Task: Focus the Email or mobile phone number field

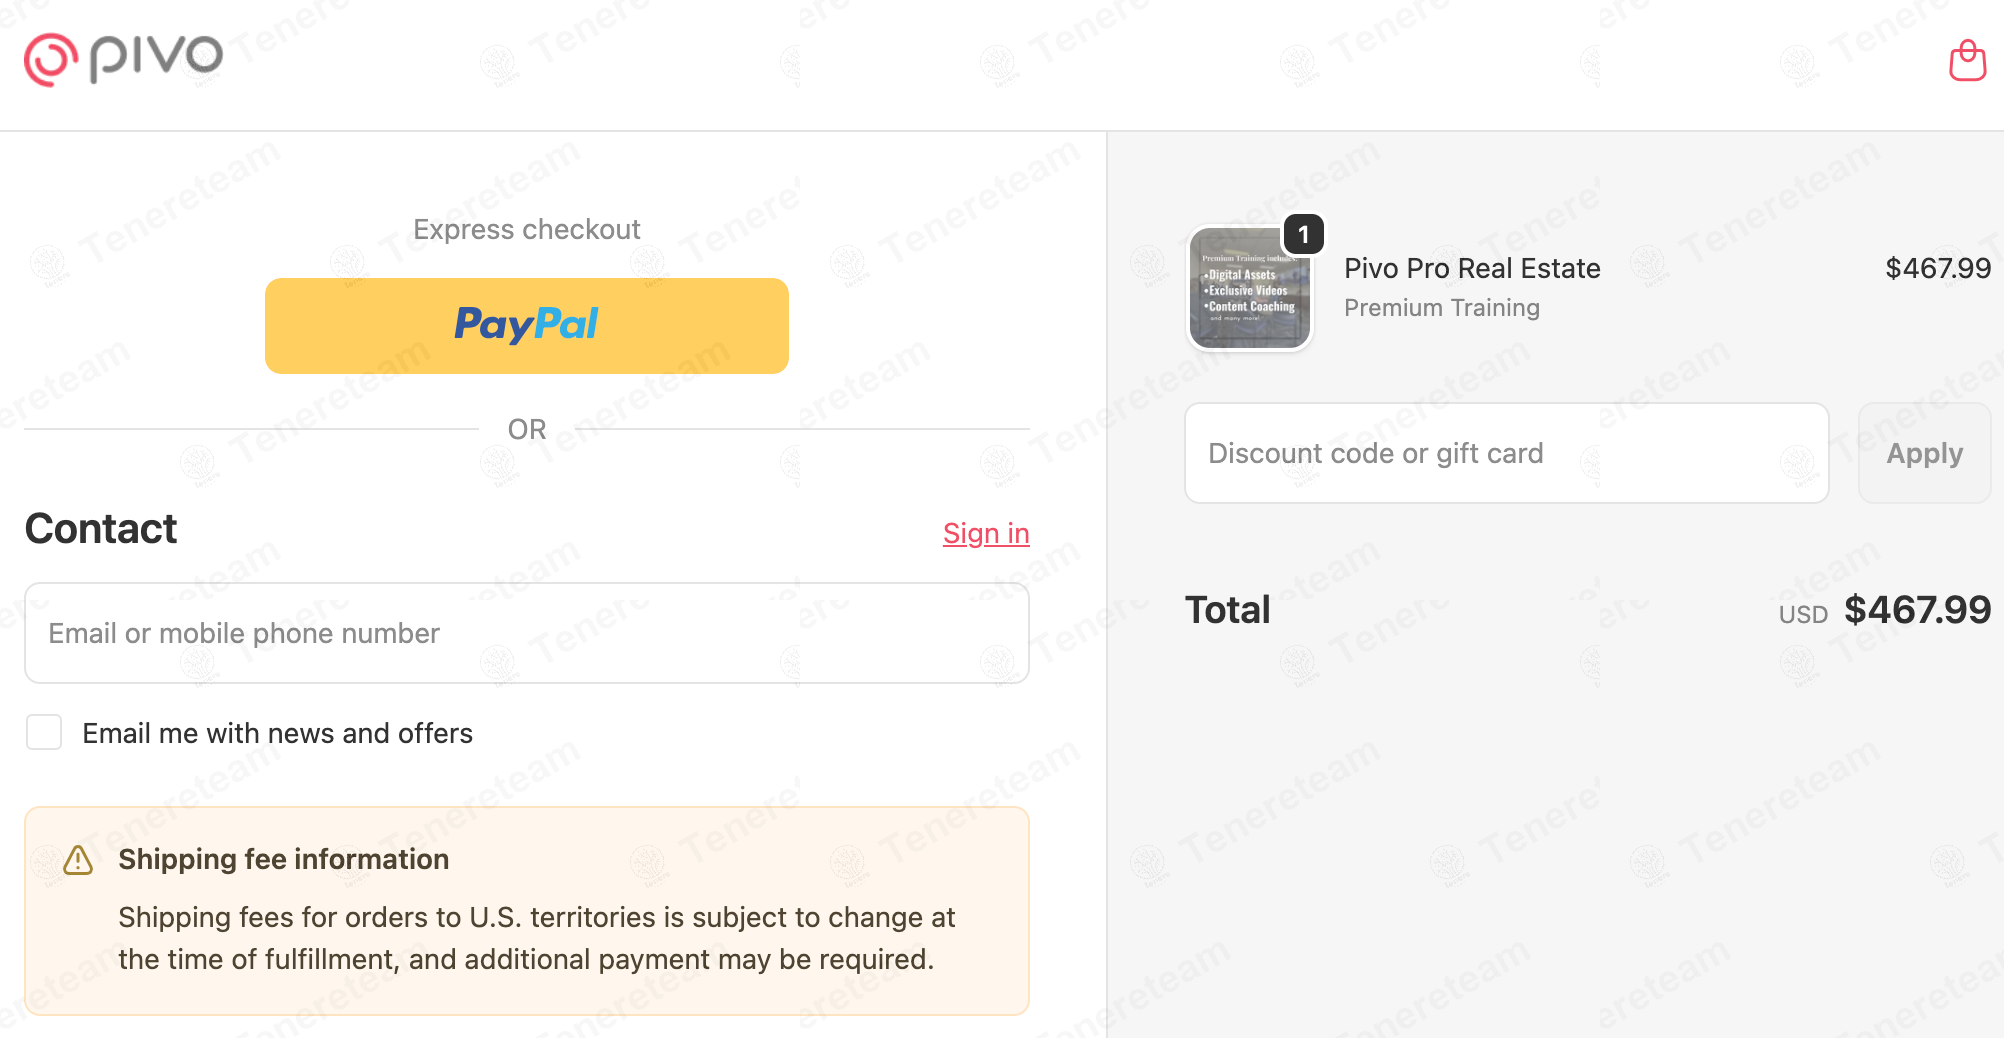Action: (x=527, y=633)
